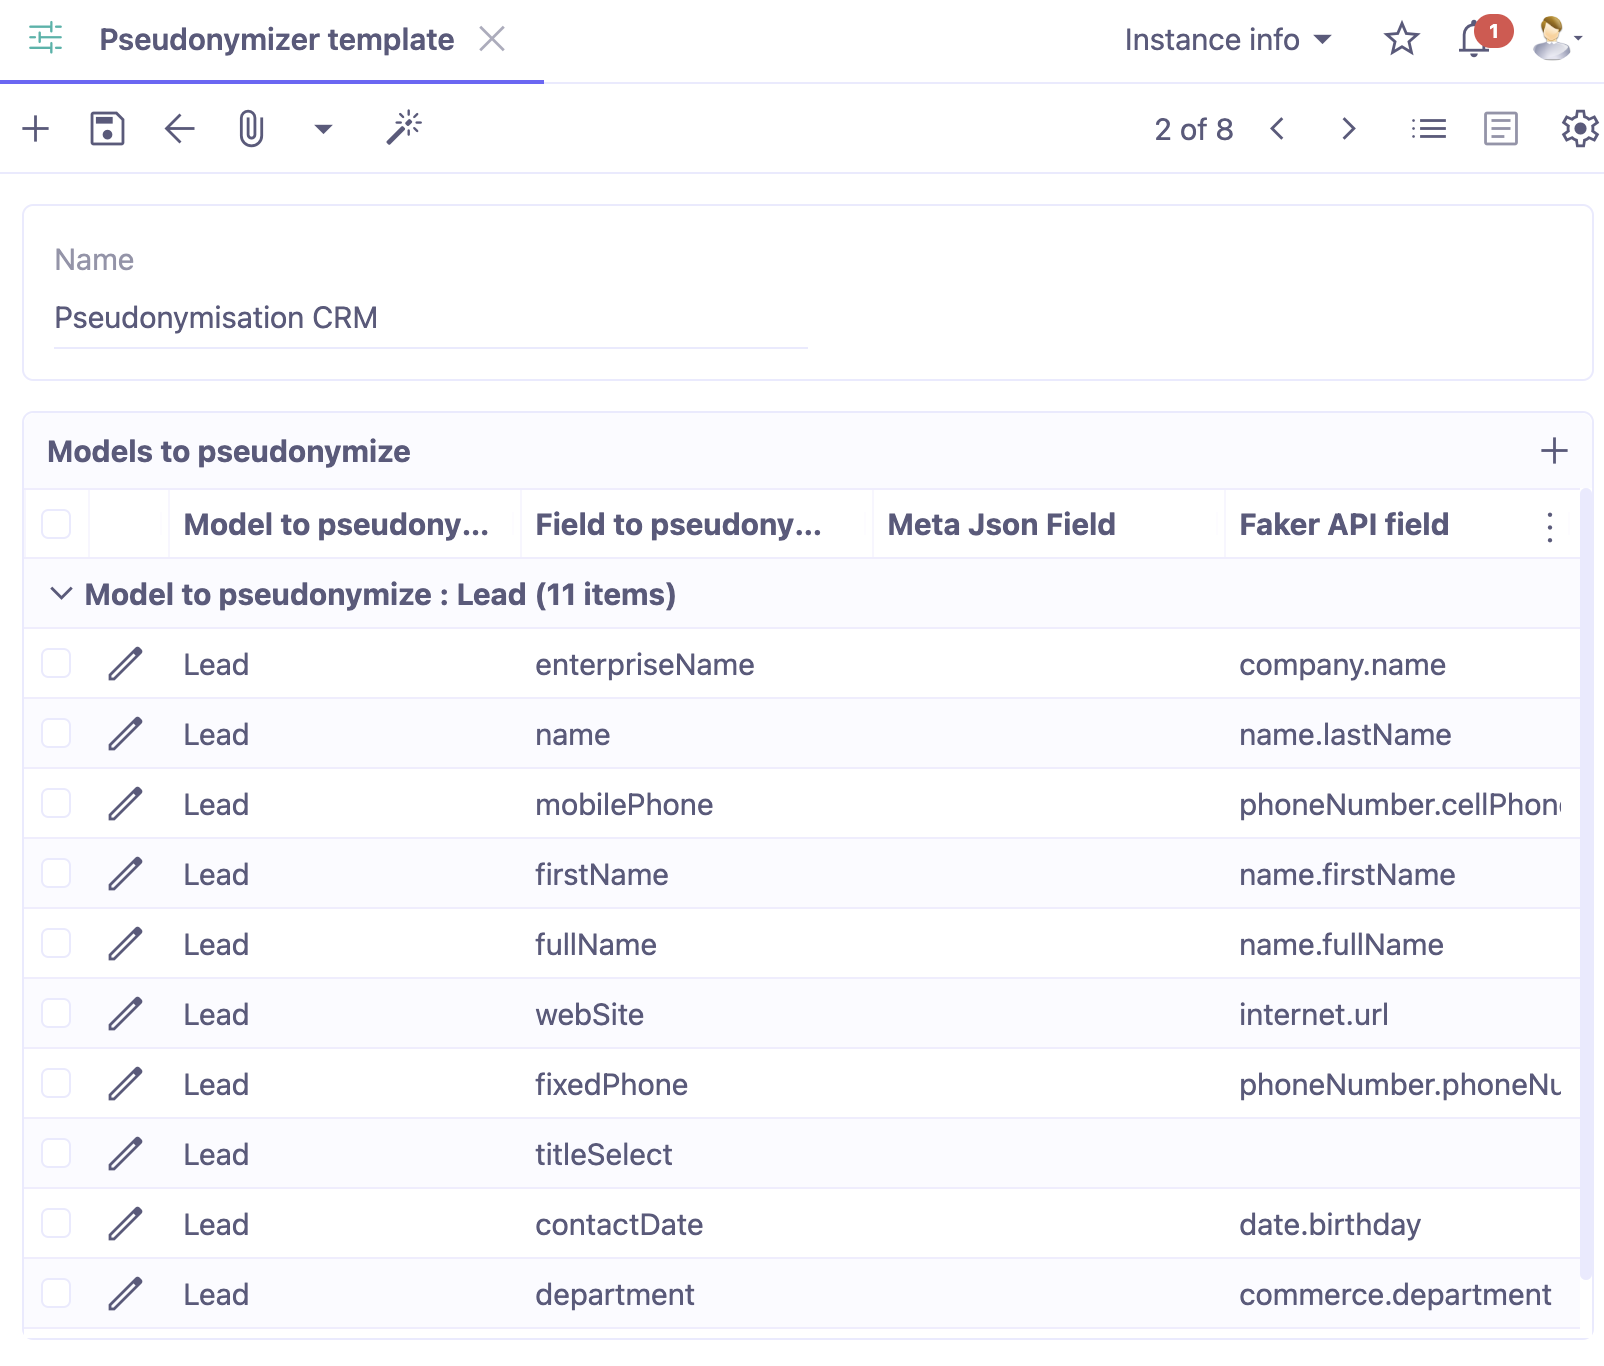The width and height of the screenshot is (1604, 1366).
Task: Select the checkbox for the enterpriseName row
Action: click(x=56, y=663)
